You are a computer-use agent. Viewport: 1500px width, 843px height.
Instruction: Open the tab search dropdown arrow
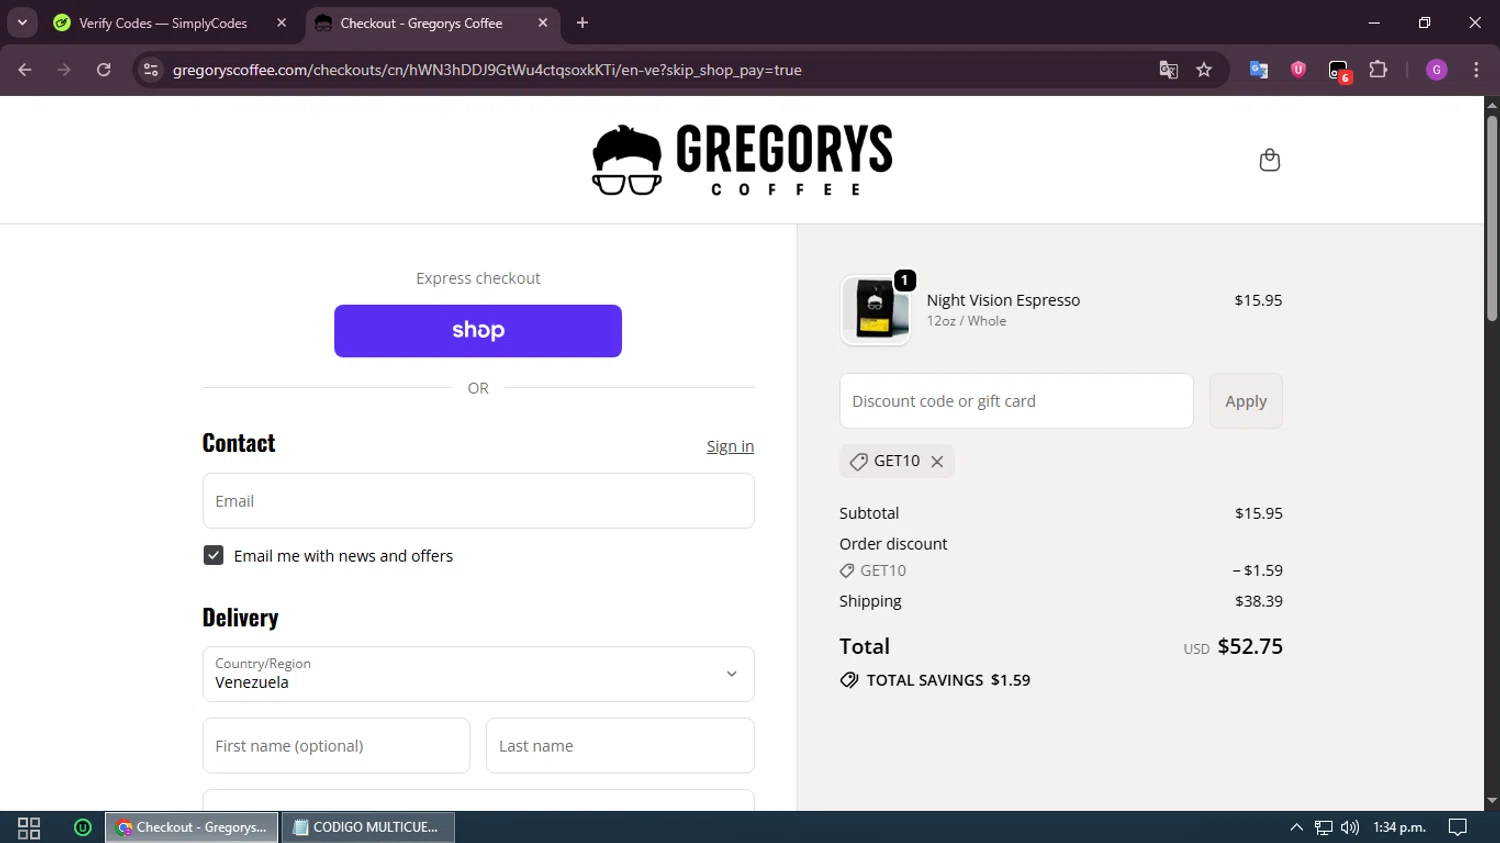[x=22, y=22]
